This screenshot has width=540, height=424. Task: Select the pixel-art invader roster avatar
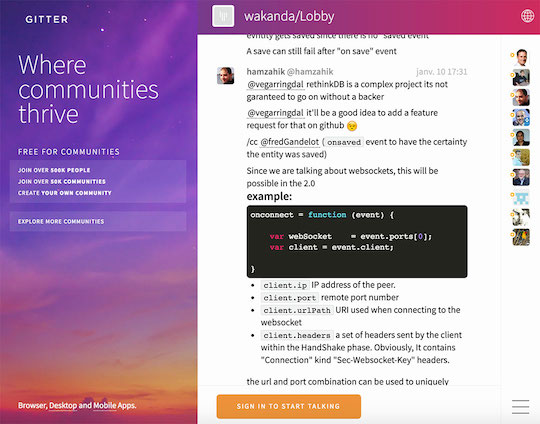coord(521,197)
